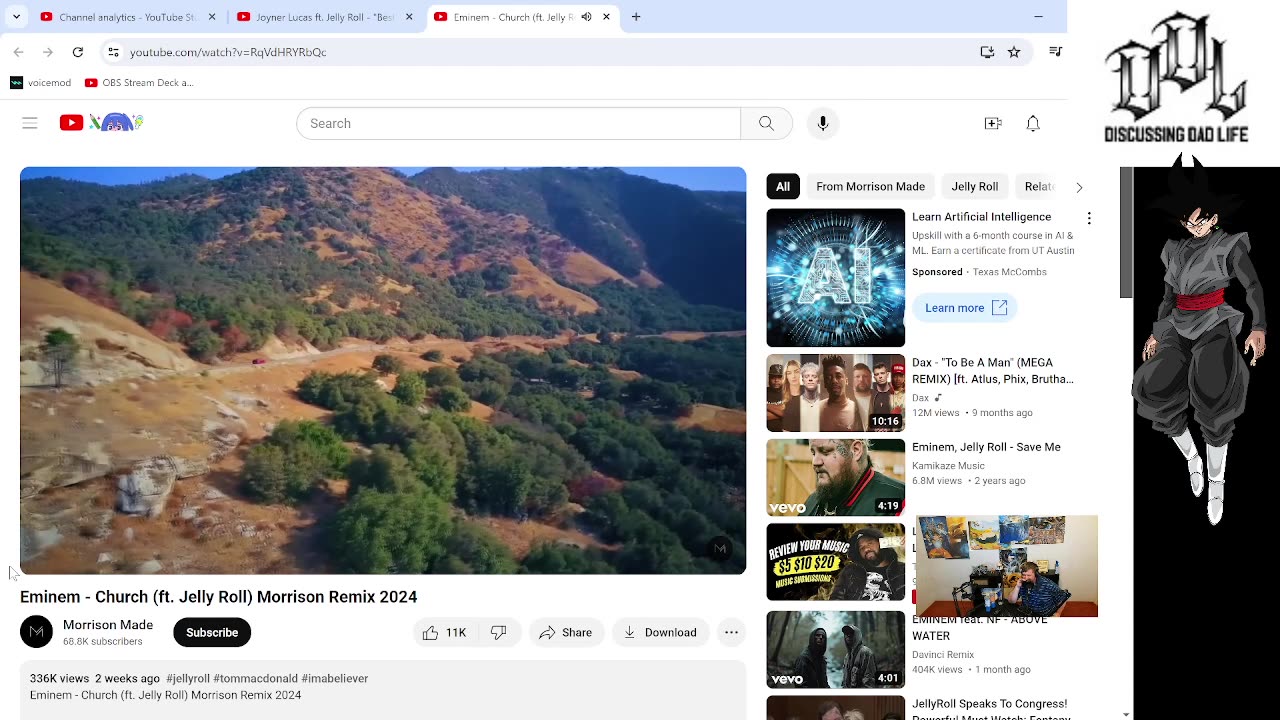Screen dimensions: 1280x720
Task: Open Morrison Made channel avatar
Action: [x=36, y=632]
